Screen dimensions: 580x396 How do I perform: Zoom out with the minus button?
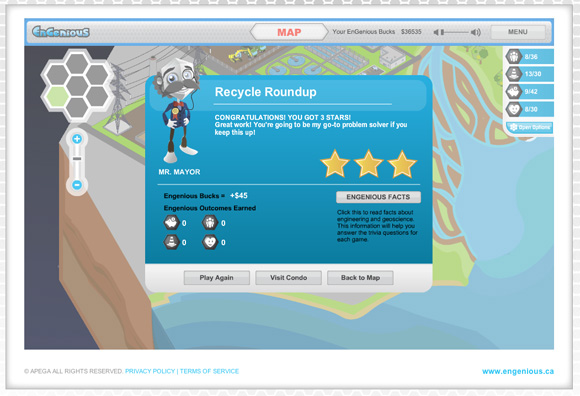pyautogui.click(x=77, y=185)
